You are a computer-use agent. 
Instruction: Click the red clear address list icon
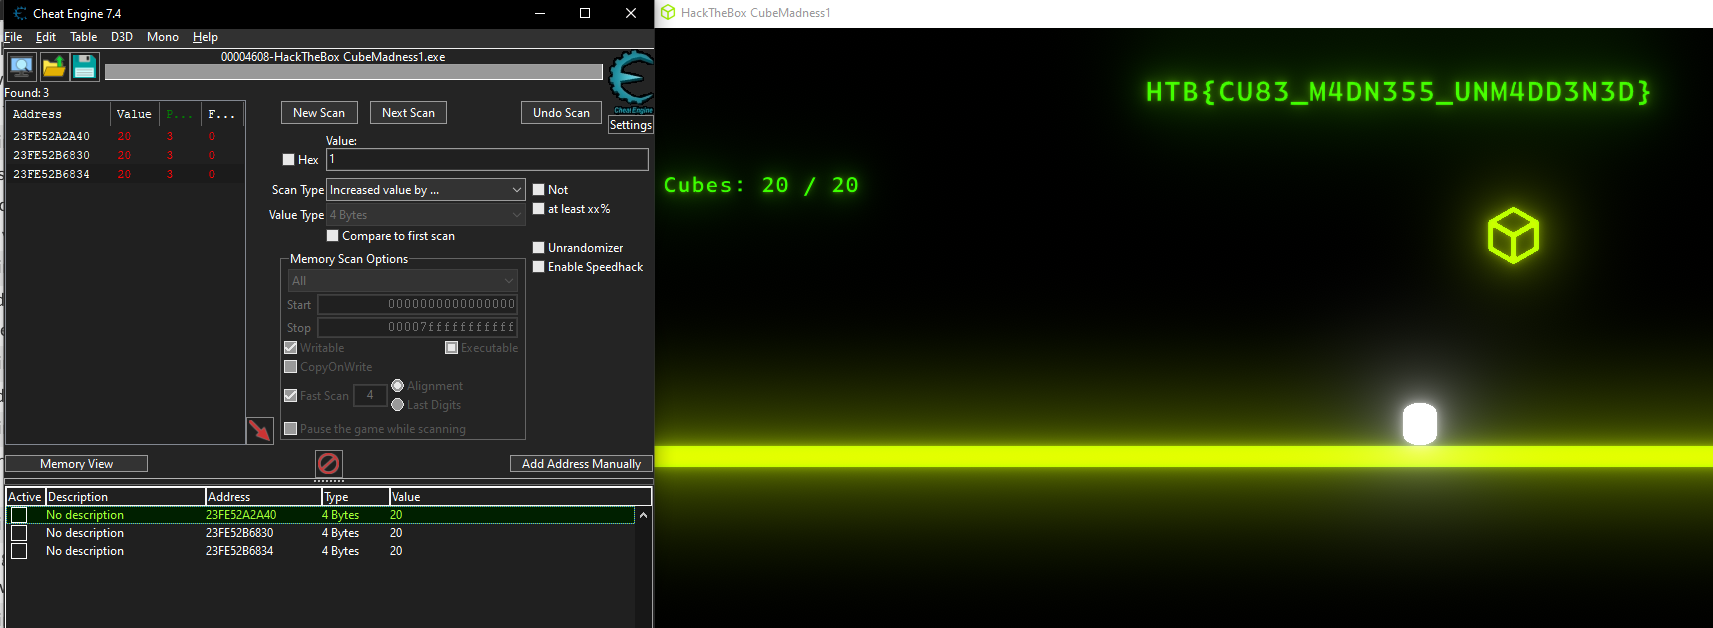coord(328,463)
